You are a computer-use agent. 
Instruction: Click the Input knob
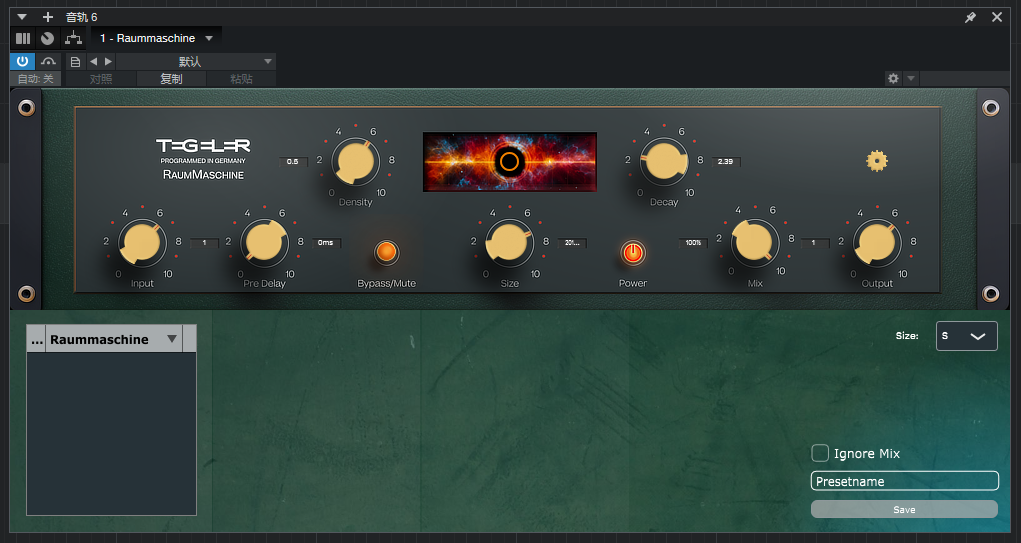142,242
